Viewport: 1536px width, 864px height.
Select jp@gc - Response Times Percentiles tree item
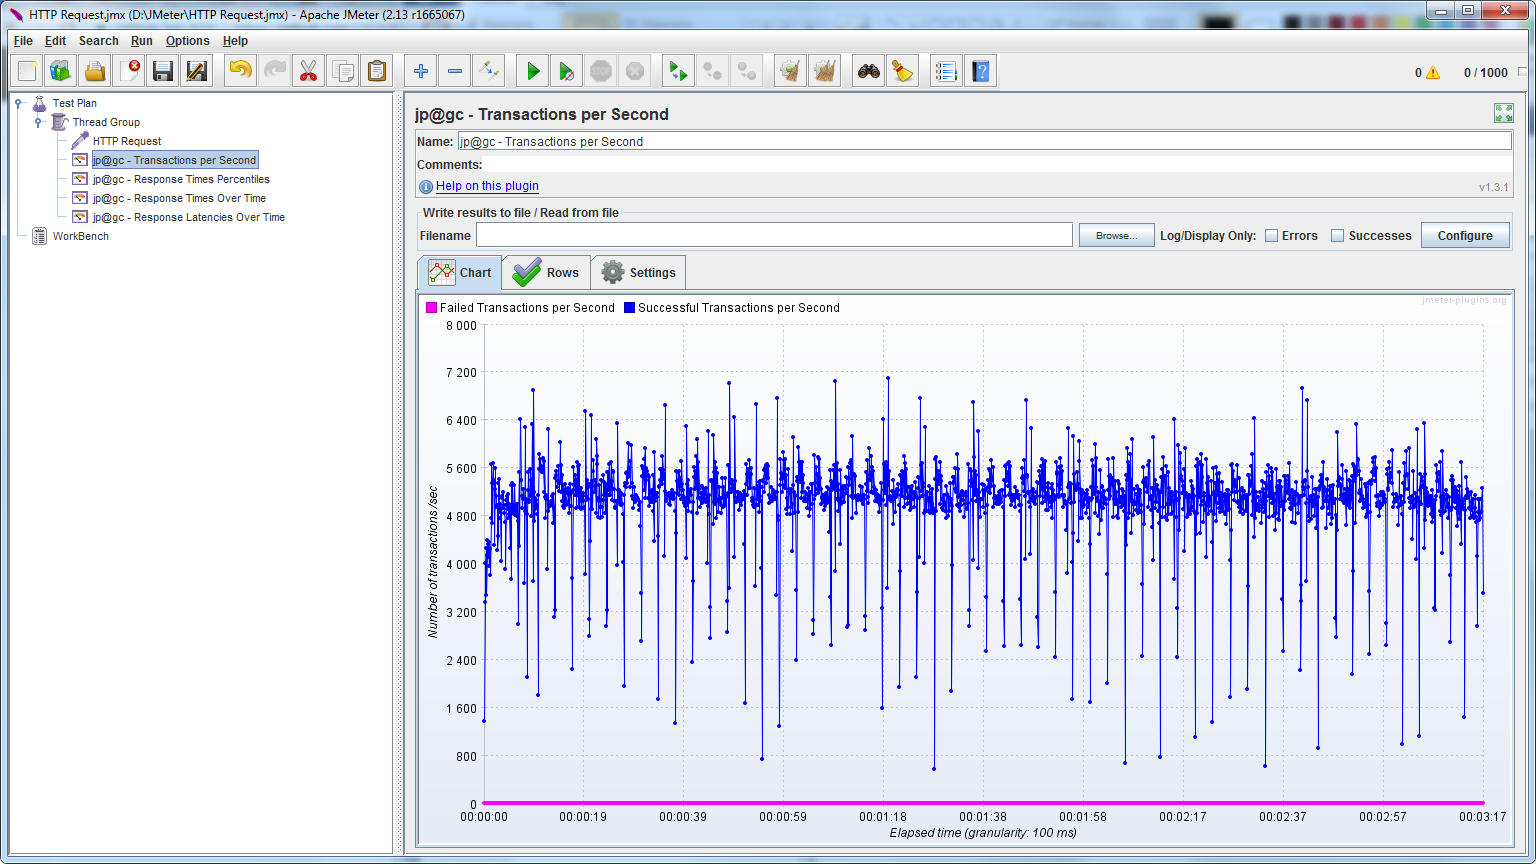(x=181, y=179)
